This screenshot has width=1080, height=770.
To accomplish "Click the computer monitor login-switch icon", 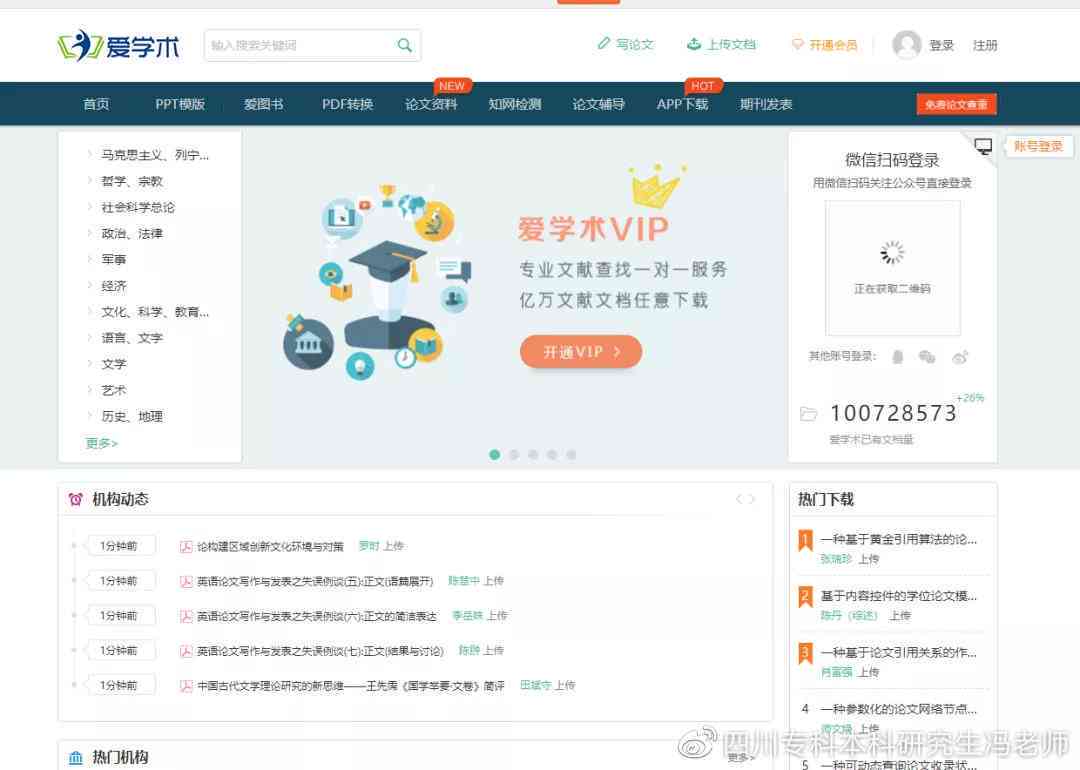I will tap(984, 146).
